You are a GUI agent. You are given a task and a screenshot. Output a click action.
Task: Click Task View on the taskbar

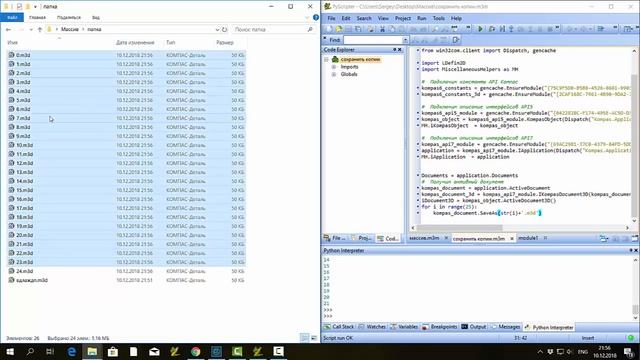pos(50,351)
